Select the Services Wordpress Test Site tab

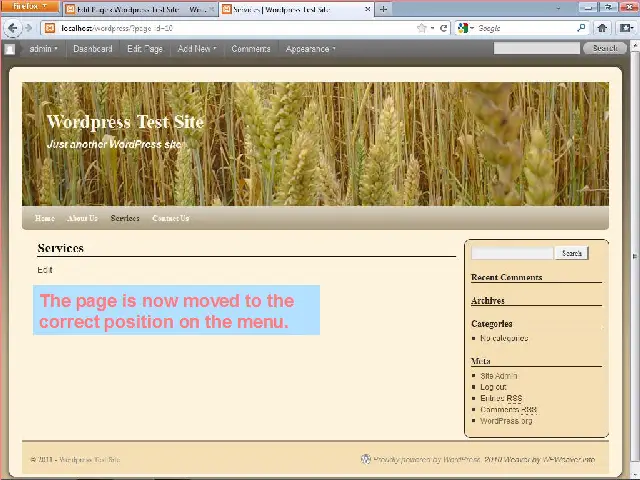click(296, 9)
